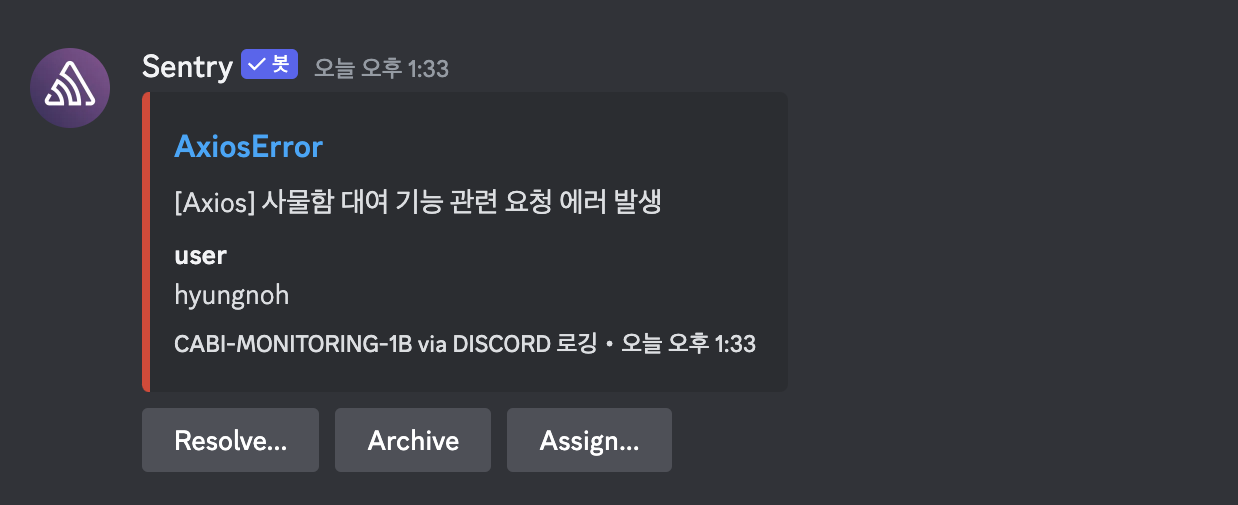The image size is (1238, 505).
Task: Open the Resolve... options
Action: (230, 440)
